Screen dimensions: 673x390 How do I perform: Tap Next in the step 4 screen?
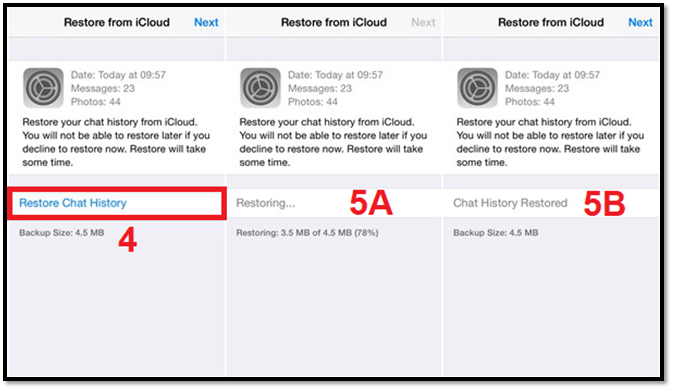pyautogui.click(x=206, y=22)
